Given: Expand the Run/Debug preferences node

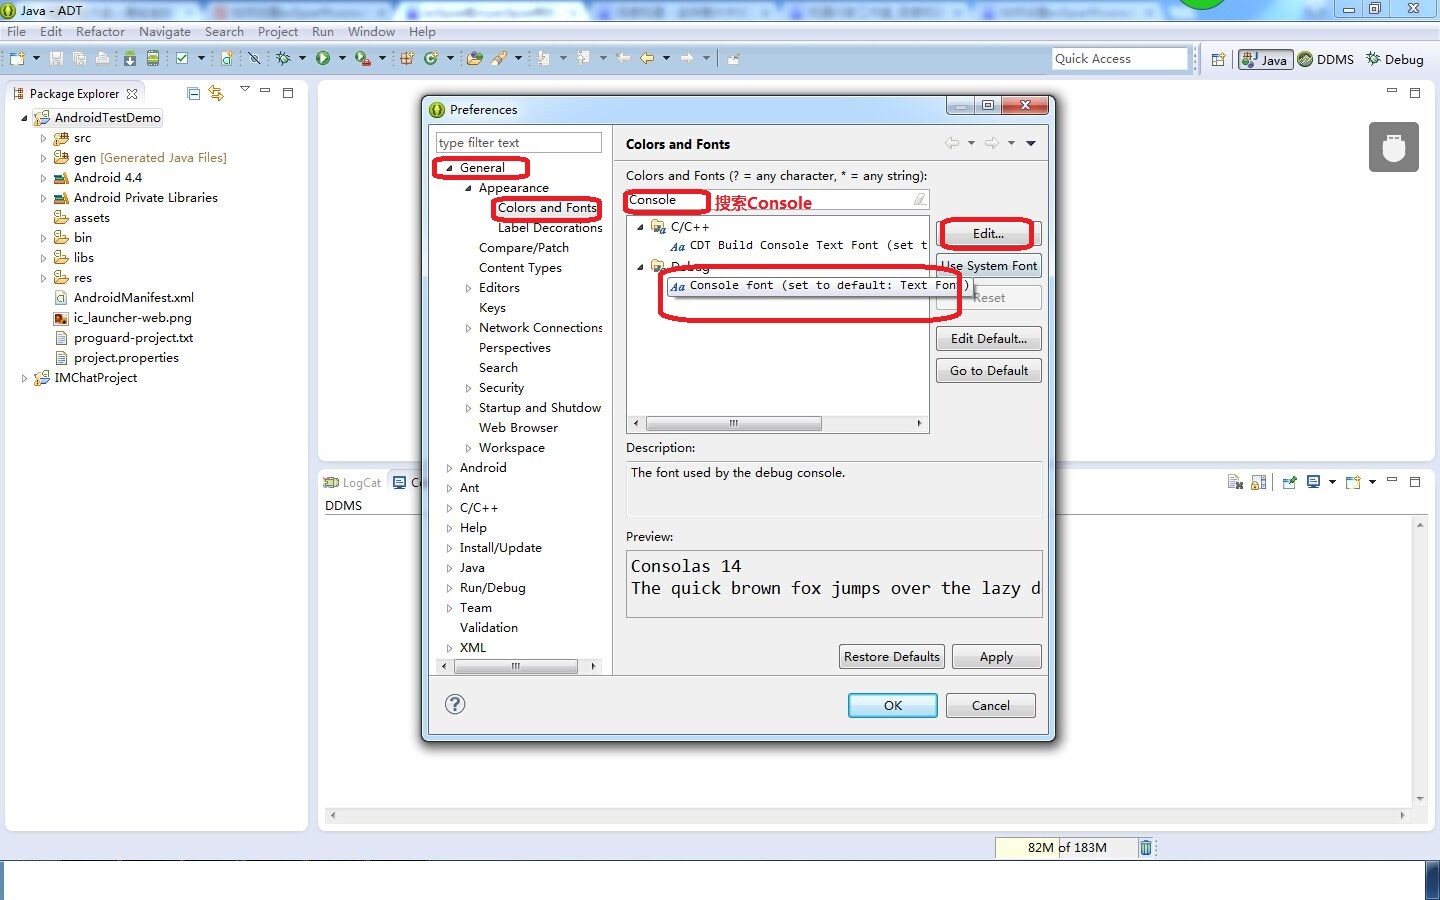Looking at the screenshot, I should (x=449, y=588).
